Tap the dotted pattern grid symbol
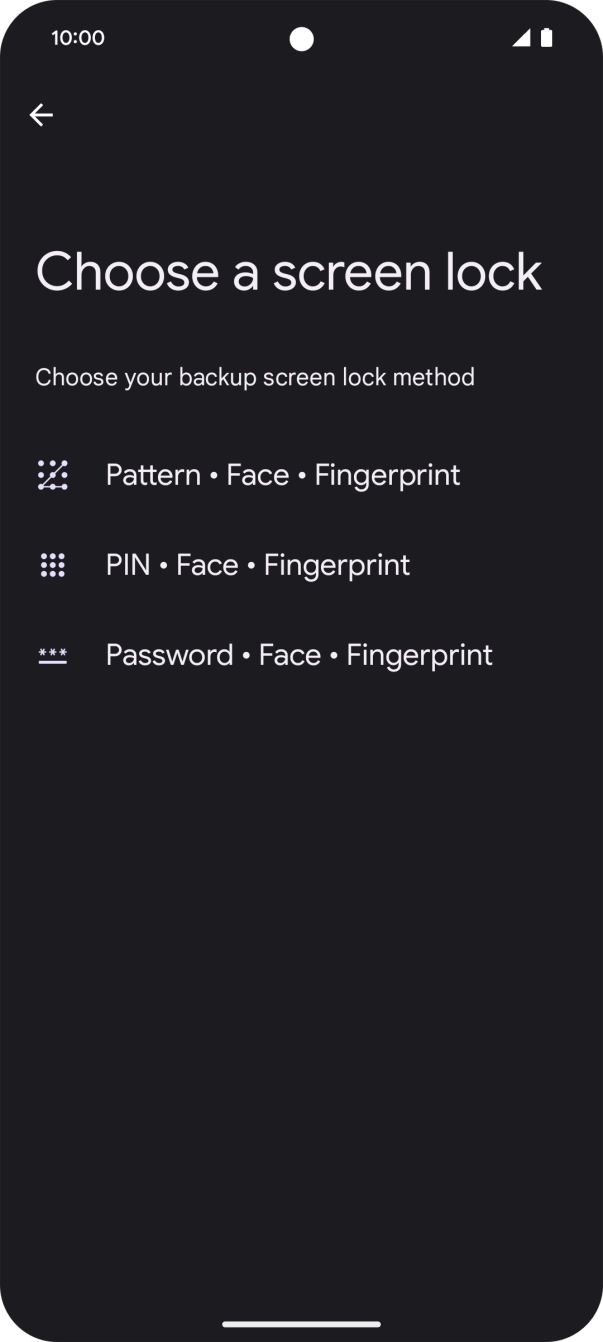The width and height of the screenshot is (603, 1342). [52, 474]
